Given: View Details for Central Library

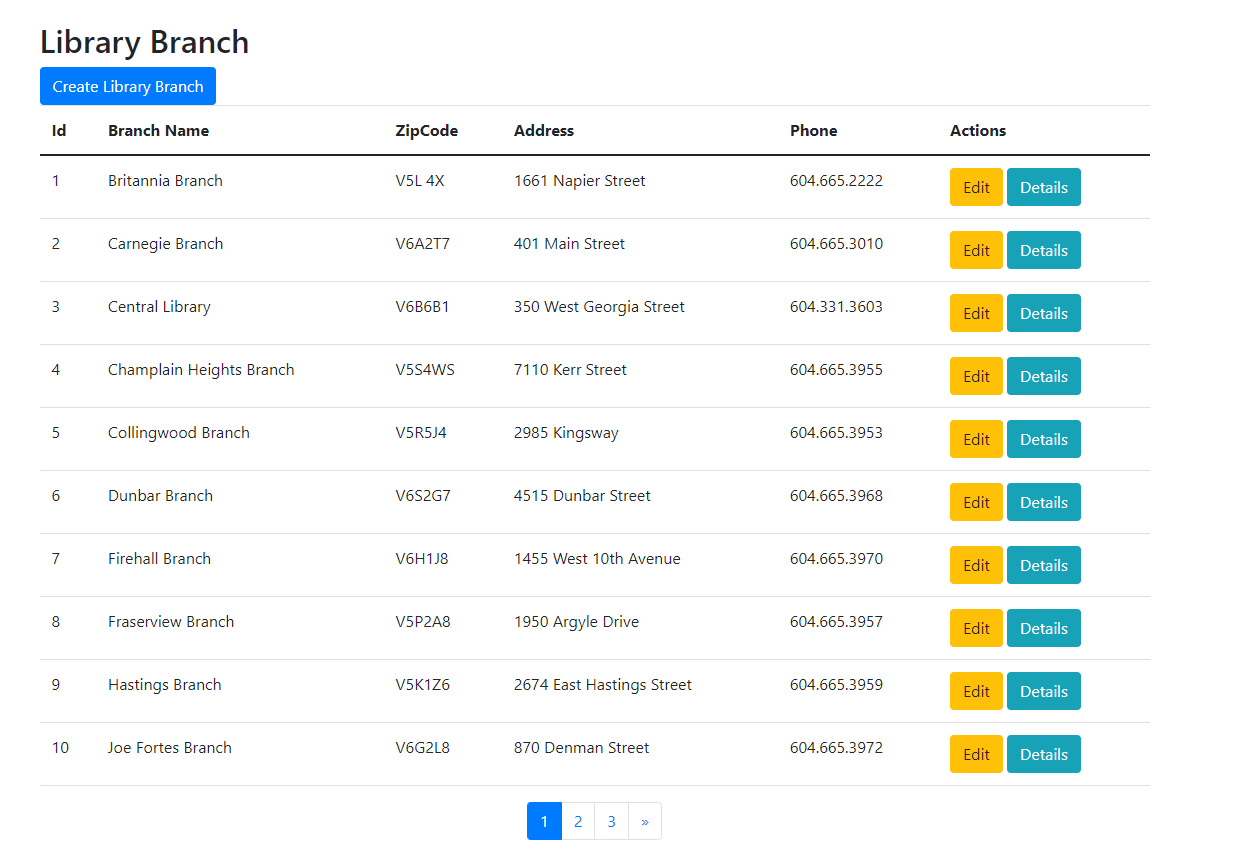Looking at the screenshot, I should [x=1043, y=313].
